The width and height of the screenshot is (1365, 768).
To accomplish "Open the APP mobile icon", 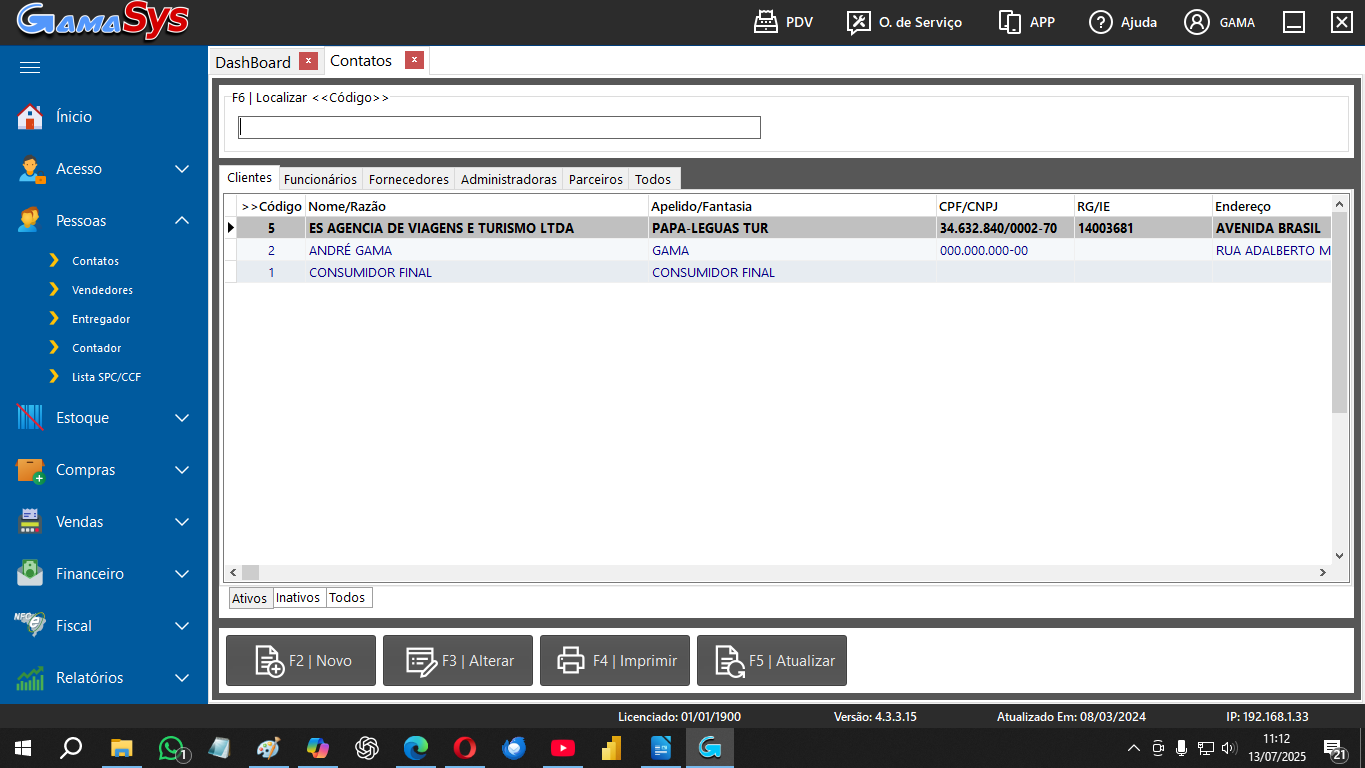I will click(1009, 22).
